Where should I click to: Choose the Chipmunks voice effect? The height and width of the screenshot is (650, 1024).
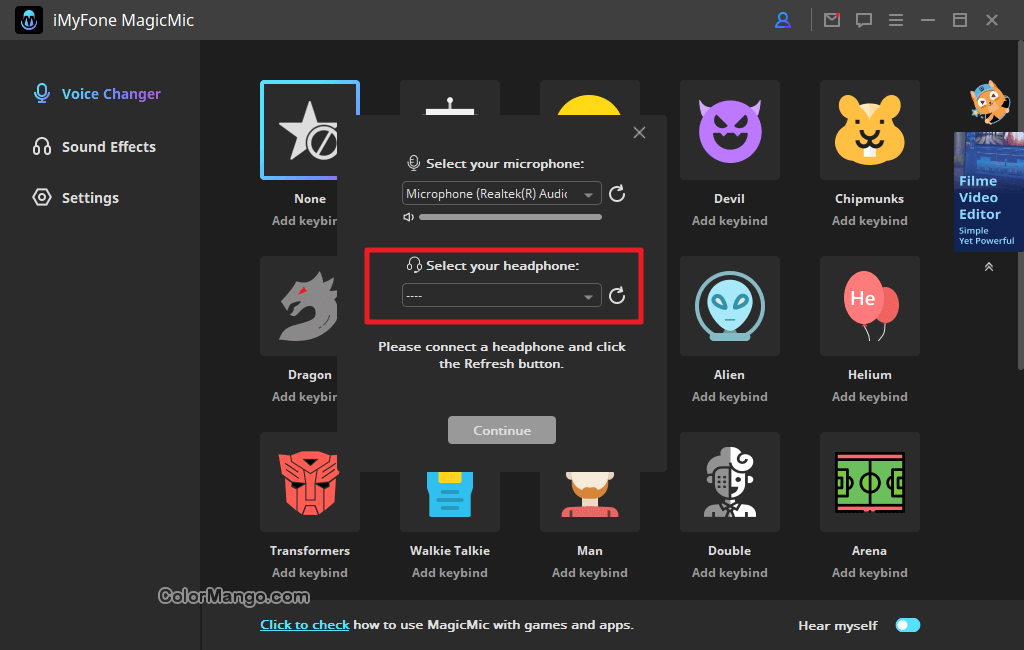pyautogui.click(x=869, y=130)
